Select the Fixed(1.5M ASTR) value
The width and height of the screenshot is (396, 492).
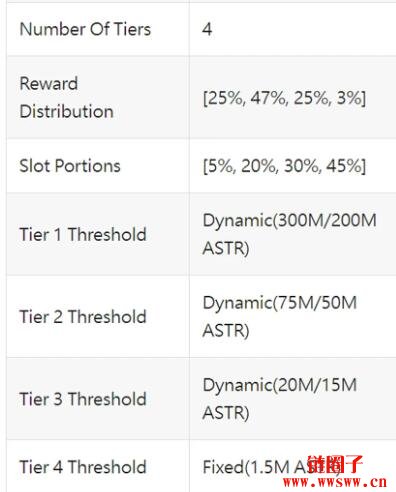pyautogui.click(x=272, y=467)
